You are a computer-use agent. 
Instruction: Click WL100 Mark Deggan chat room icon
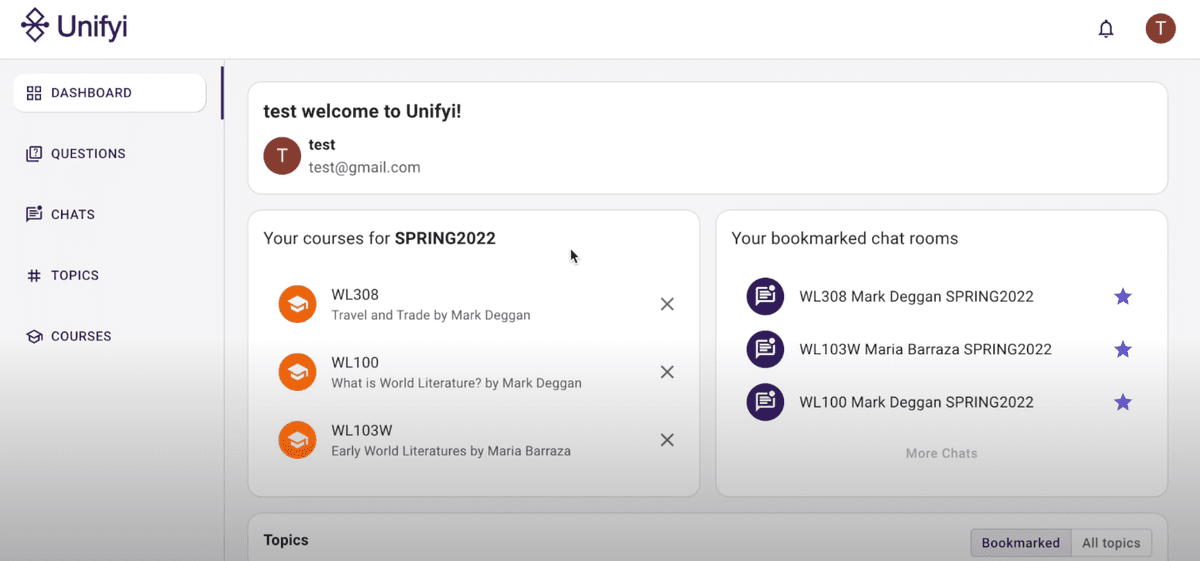pyautogui.click(x=765, y=402)
